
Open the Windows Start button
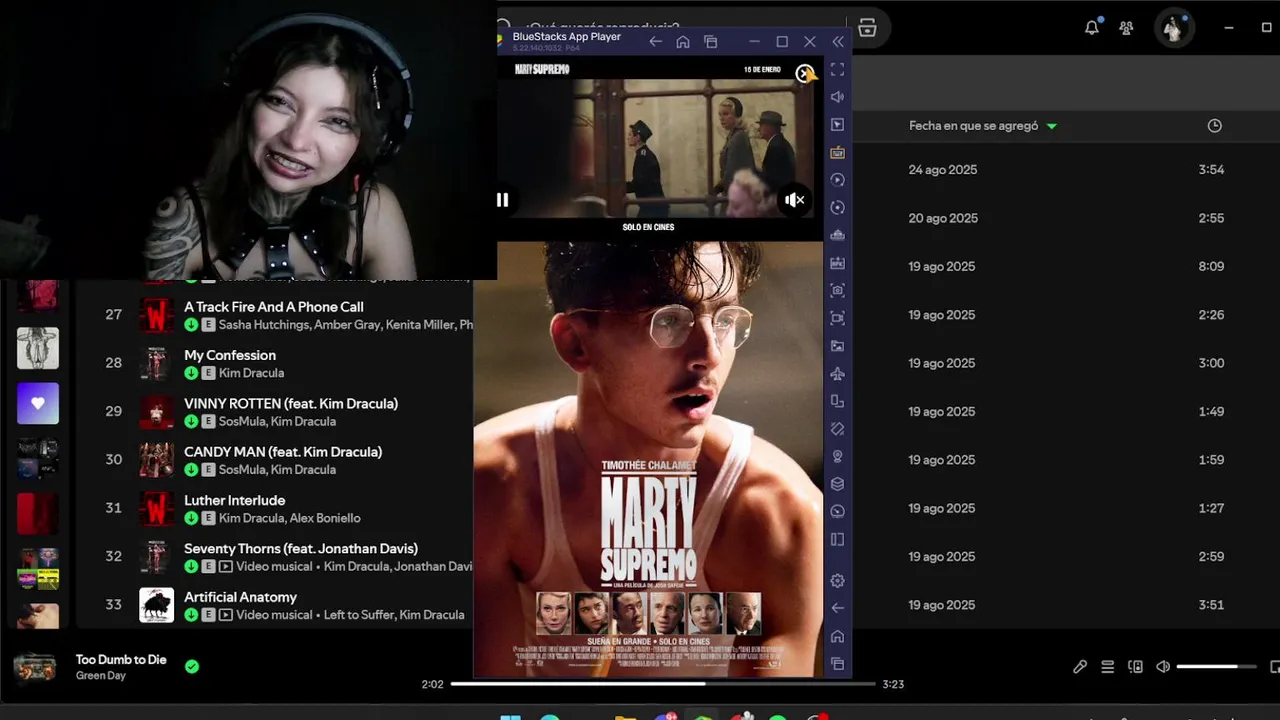tap(510, 717)
